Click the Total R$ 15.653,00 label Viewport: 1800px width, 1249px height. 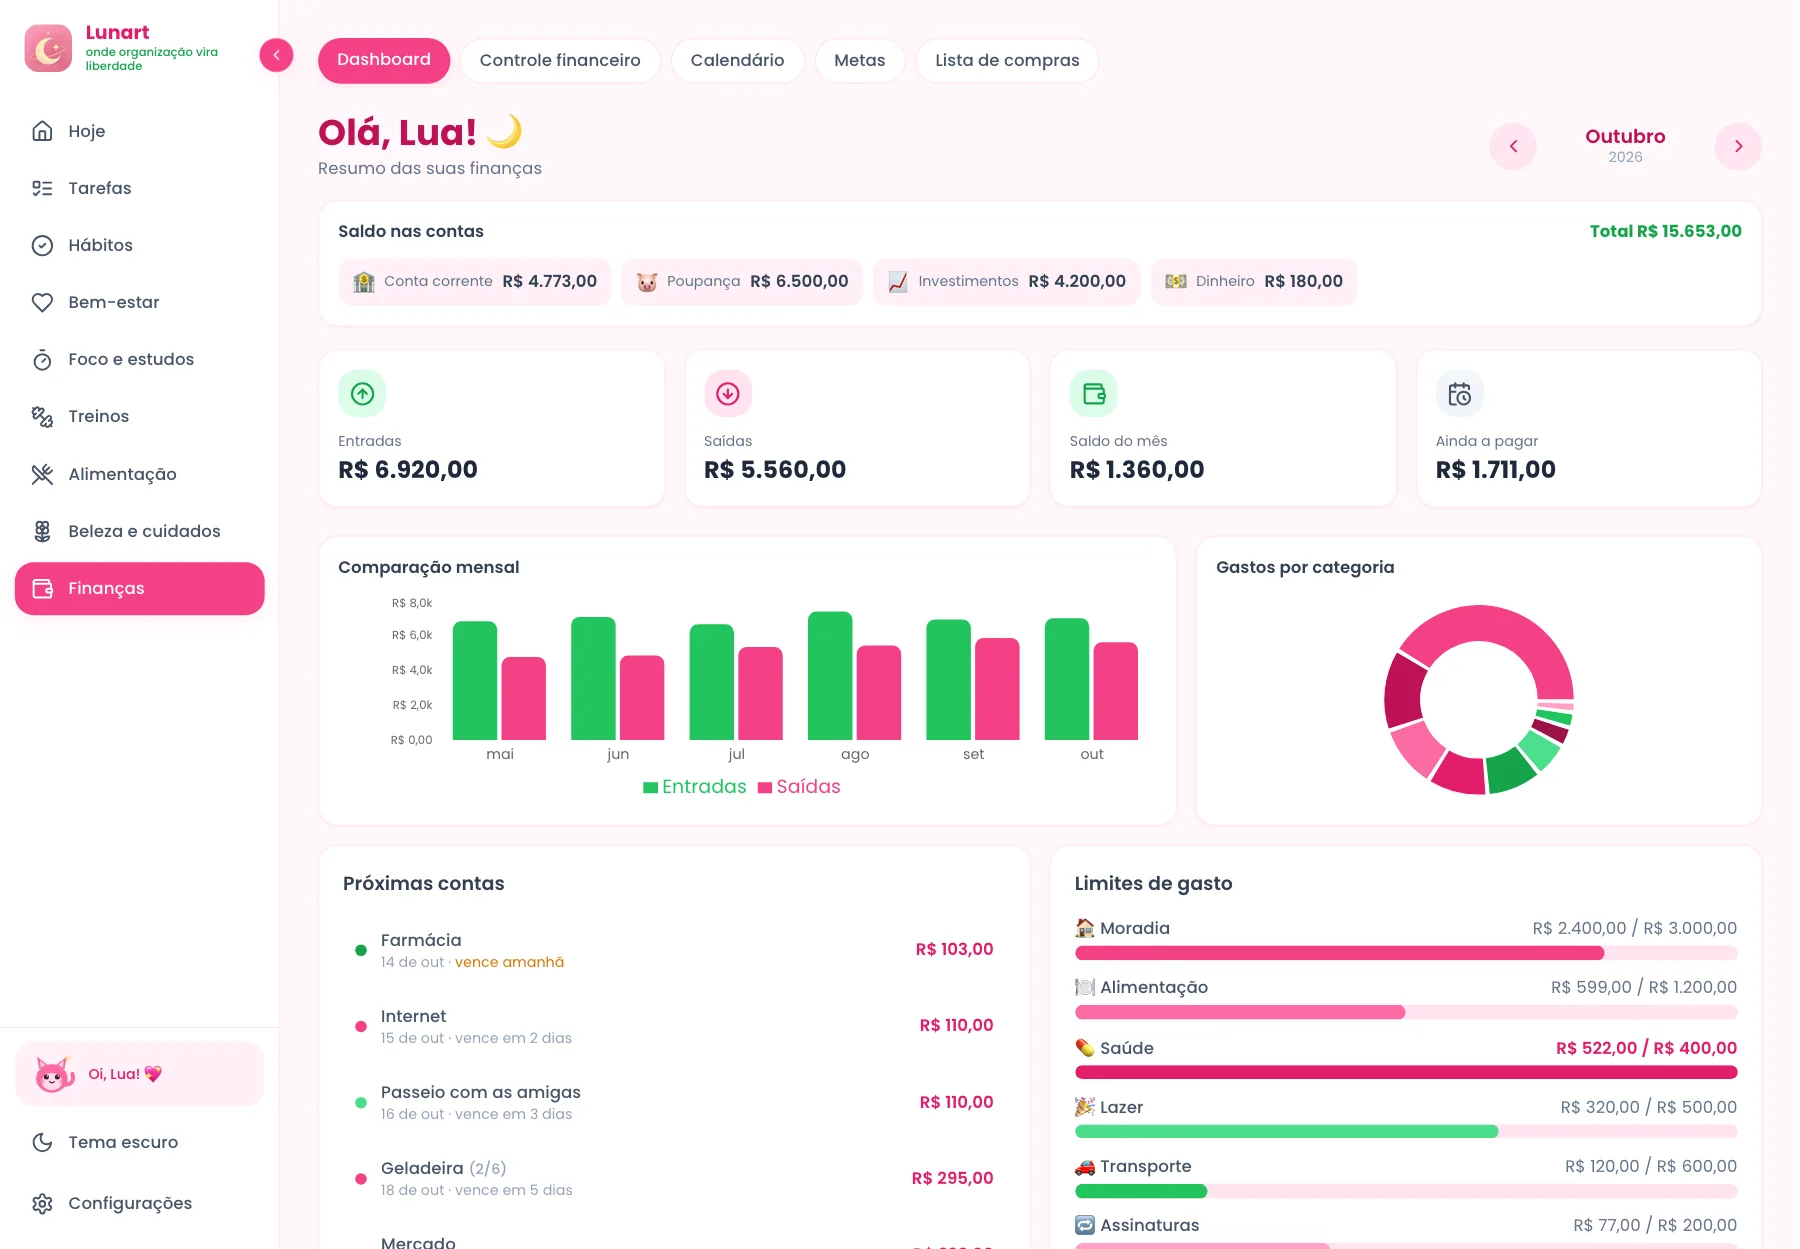pyautogui.click(x=1665, y=231)
